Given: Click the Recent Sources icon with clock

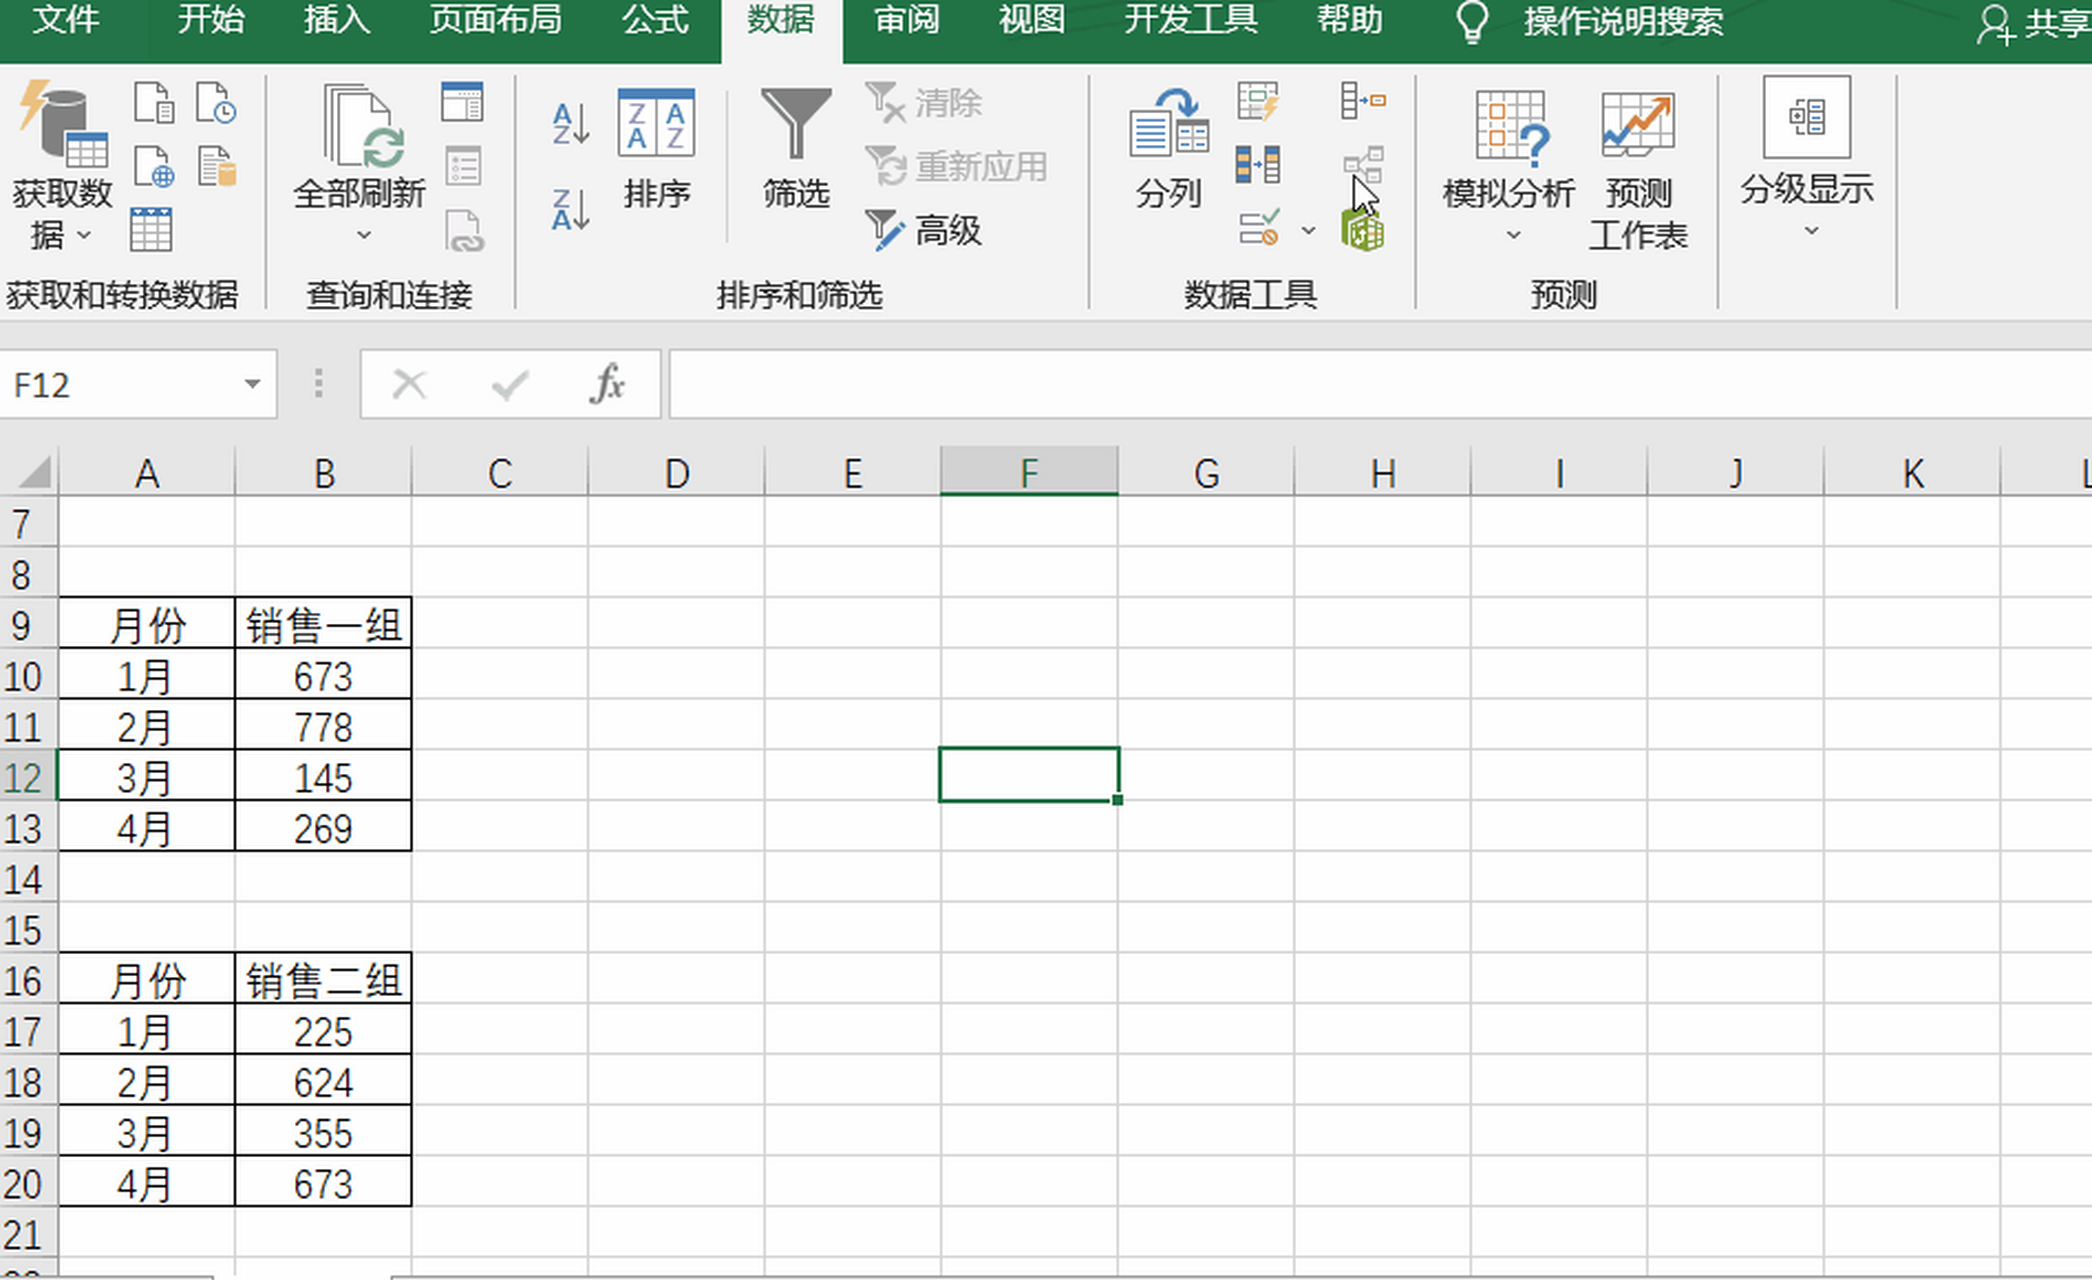Looking at the screenshot, I should [216, 102].
